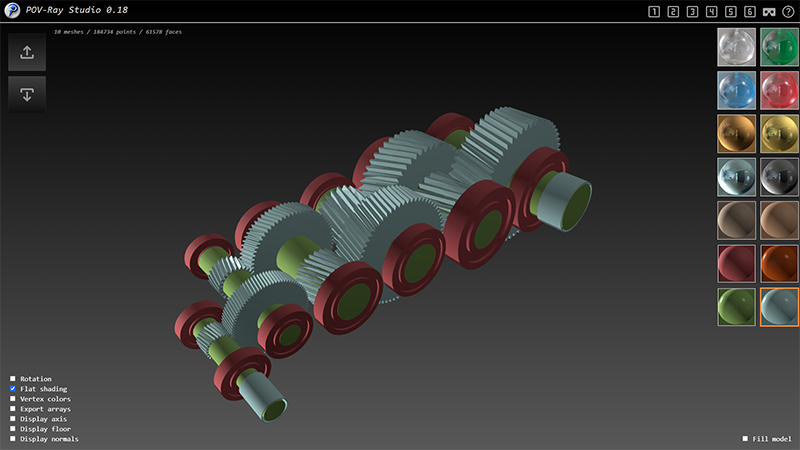Uncheck the Flat shading checkbox

(x=13, y=389)
